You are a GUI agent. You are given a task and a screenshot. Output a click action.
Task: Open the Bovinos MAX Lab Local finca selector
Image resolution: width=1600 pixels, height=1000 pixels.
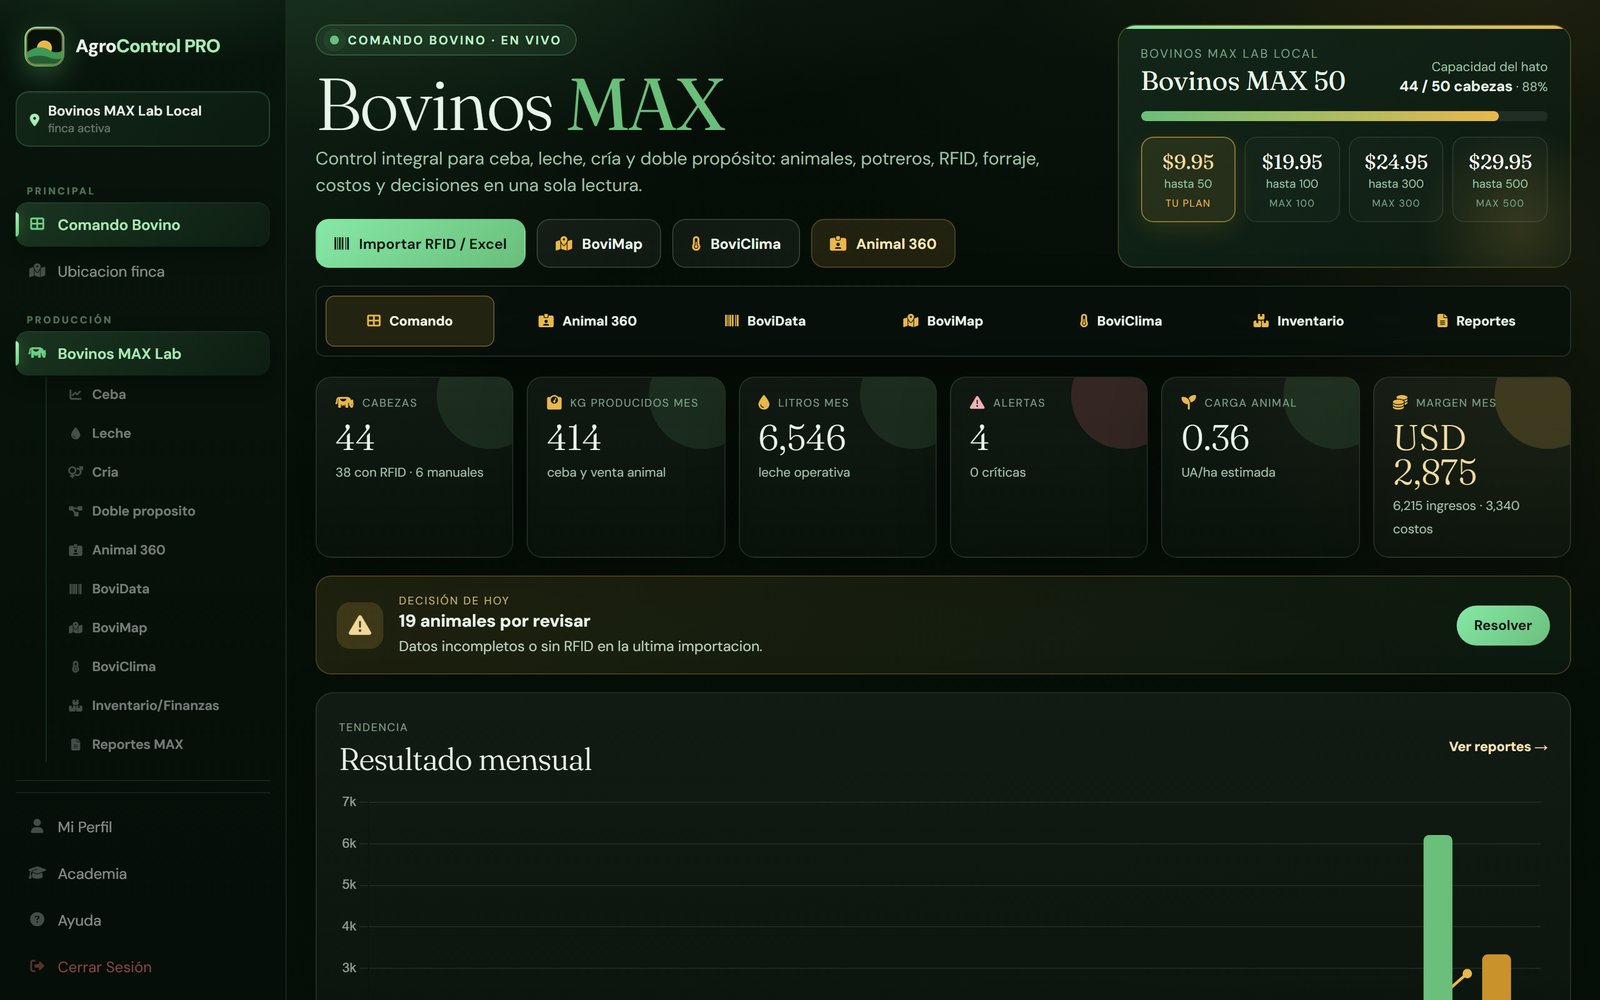[143, 119]
